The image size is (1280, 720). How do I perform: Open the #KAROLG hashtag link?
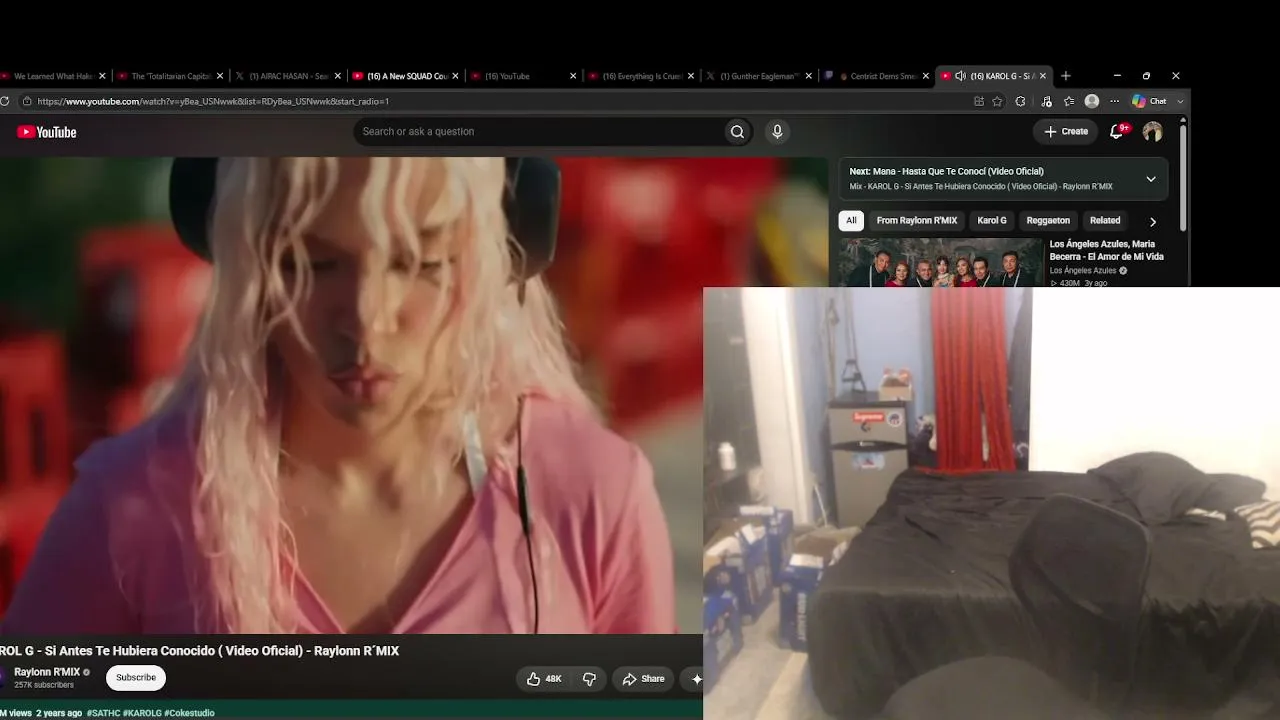tap(142, 713)
